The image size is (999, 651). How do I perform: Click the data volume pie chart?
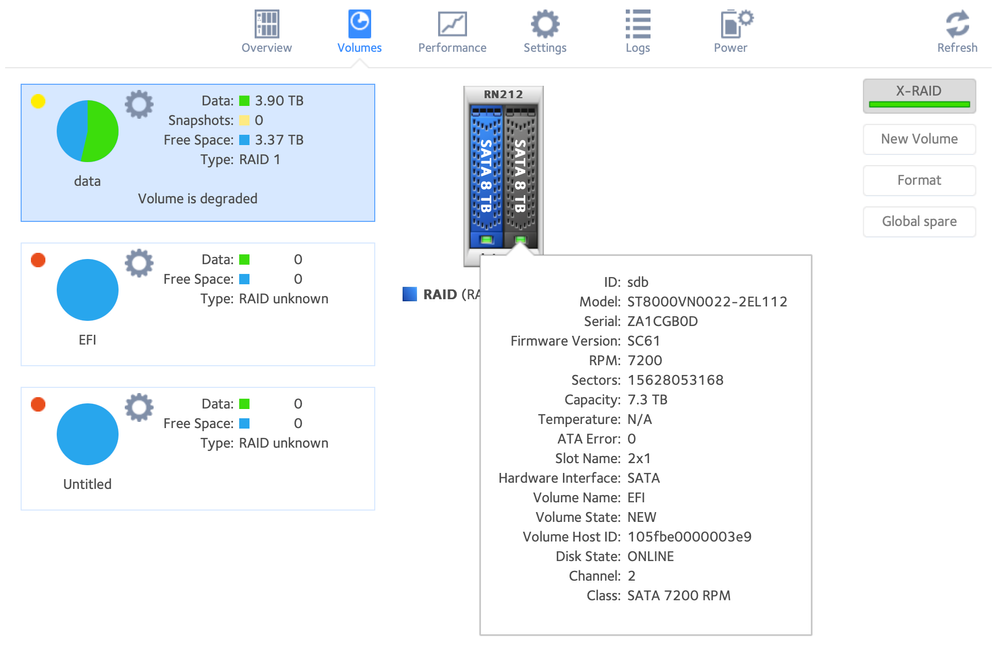tap(87, 131)
